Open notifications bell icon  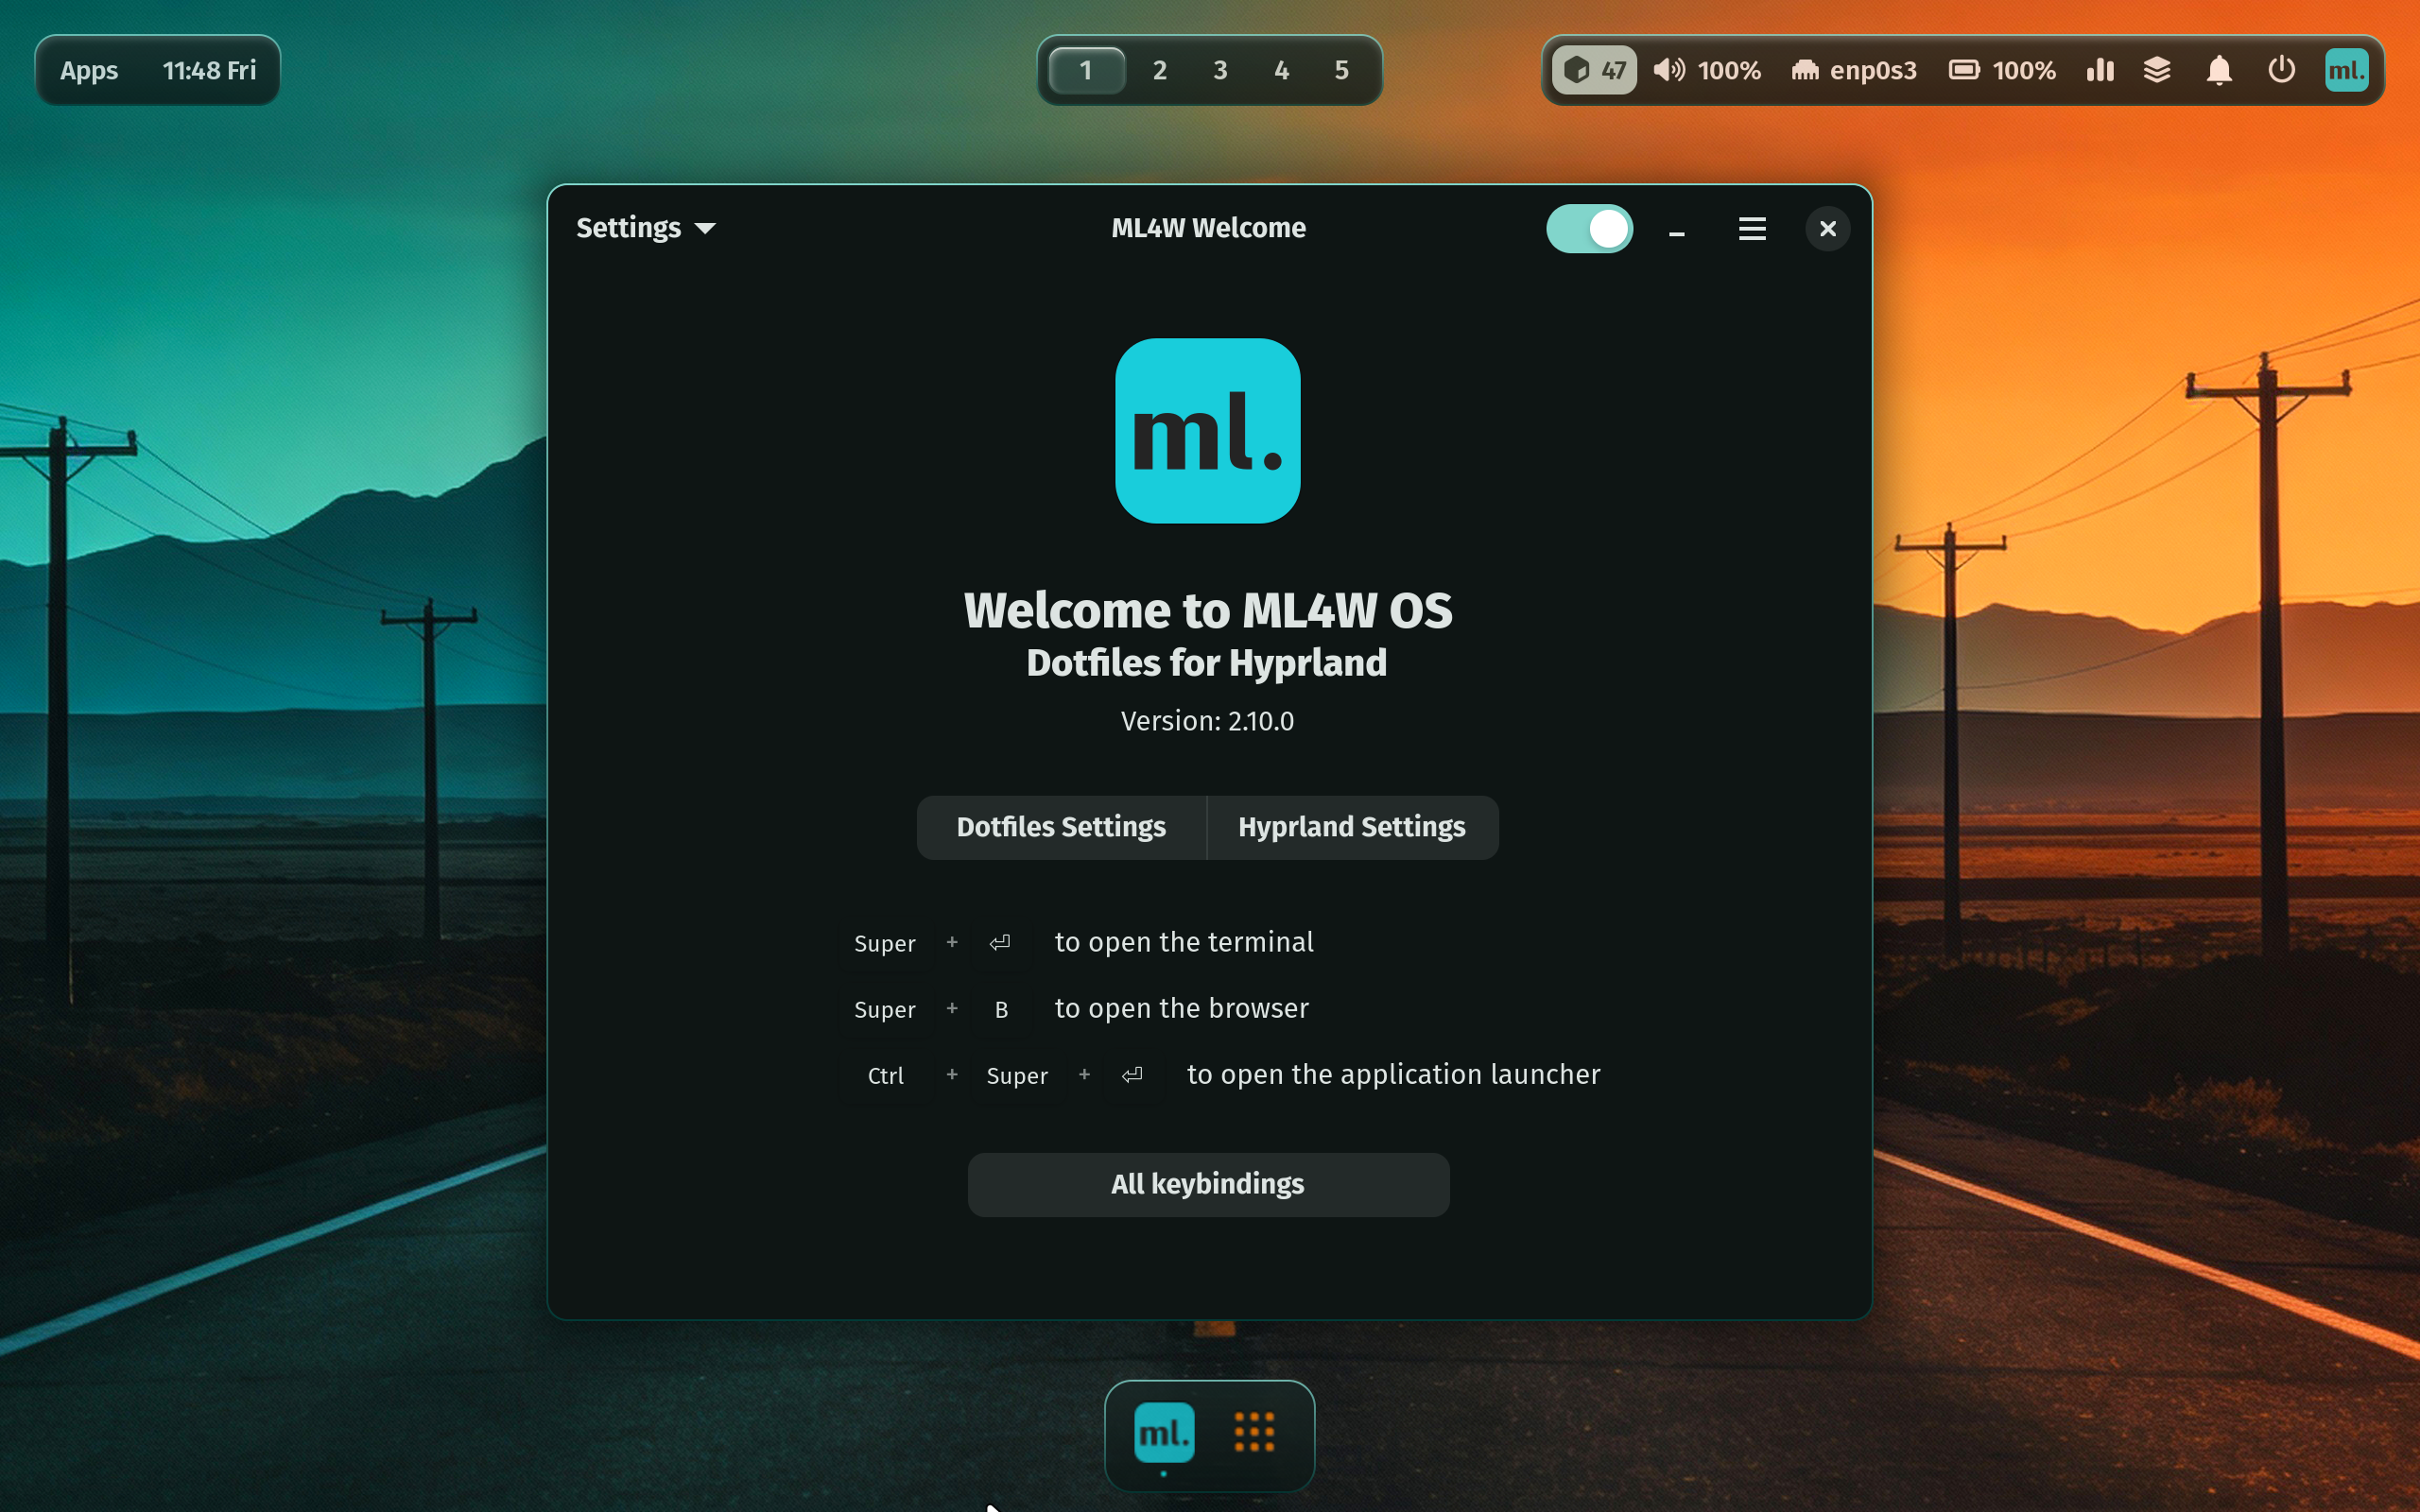pos(2219,70)
